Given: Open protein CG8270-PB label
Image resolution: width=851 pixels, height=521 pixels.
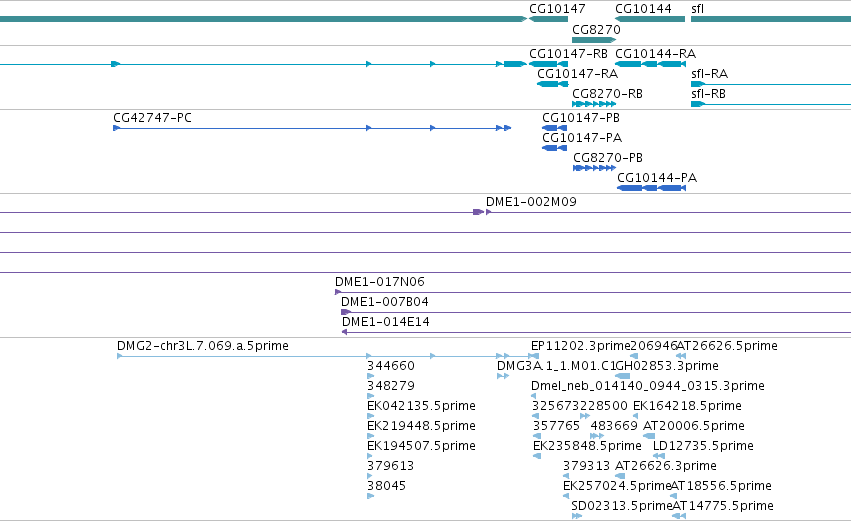Looking at the screenshot, I should [608, 157].
